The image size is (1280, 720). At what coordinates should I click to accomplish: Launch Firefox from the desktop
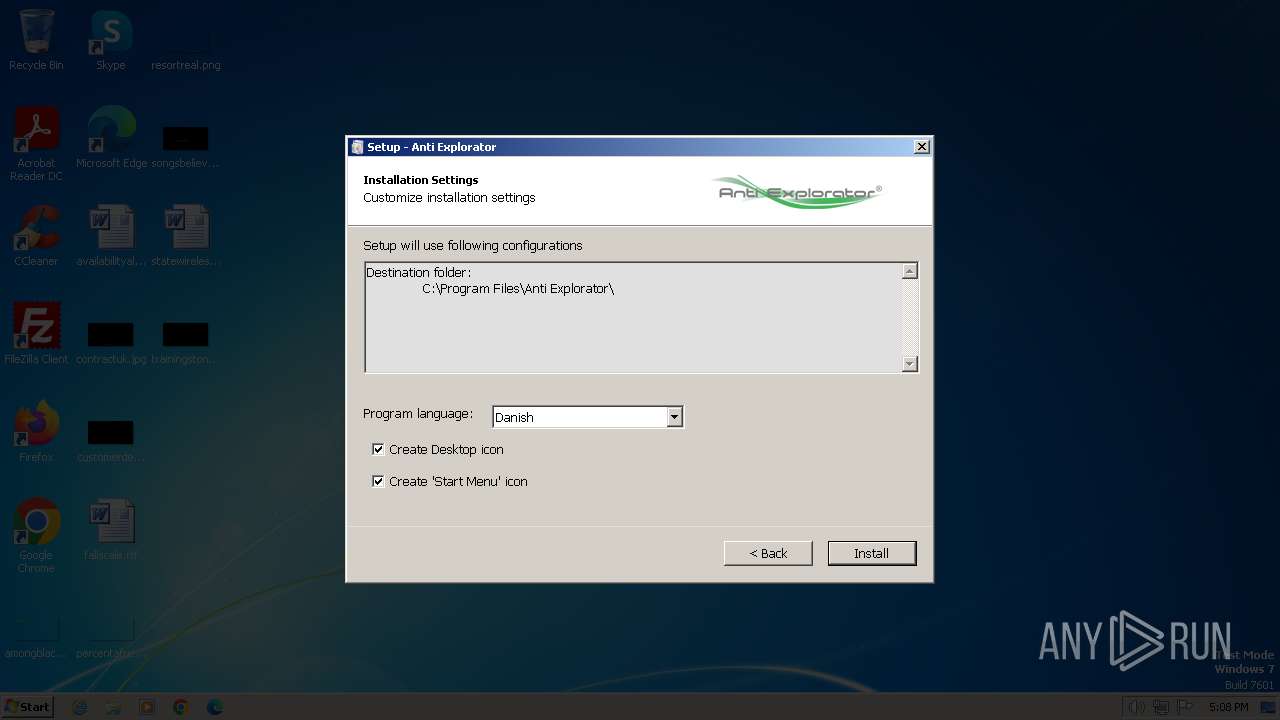tap(36, 432)
